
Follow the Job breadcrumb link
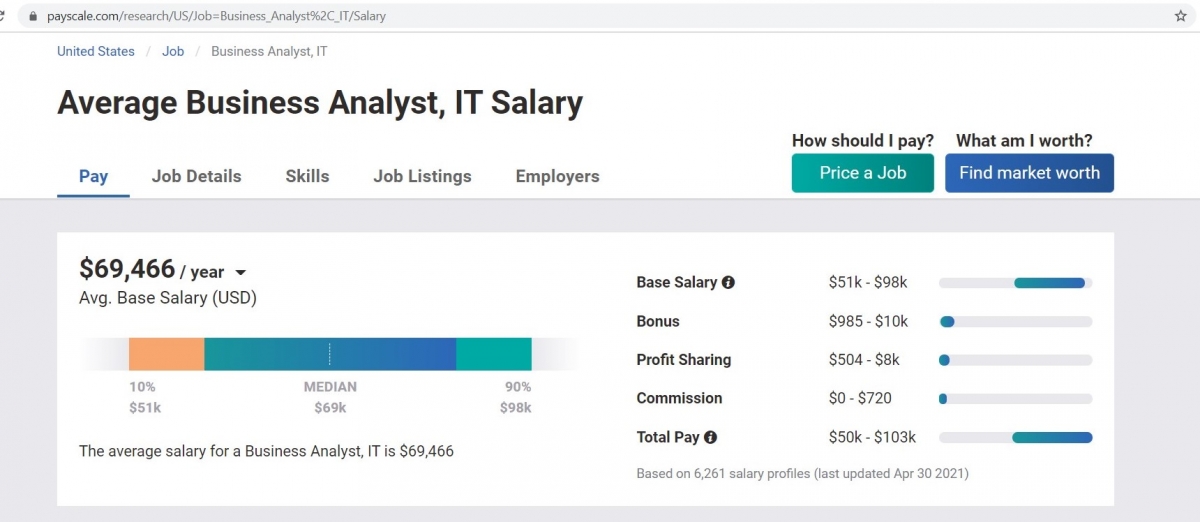(x=173, y=51)
